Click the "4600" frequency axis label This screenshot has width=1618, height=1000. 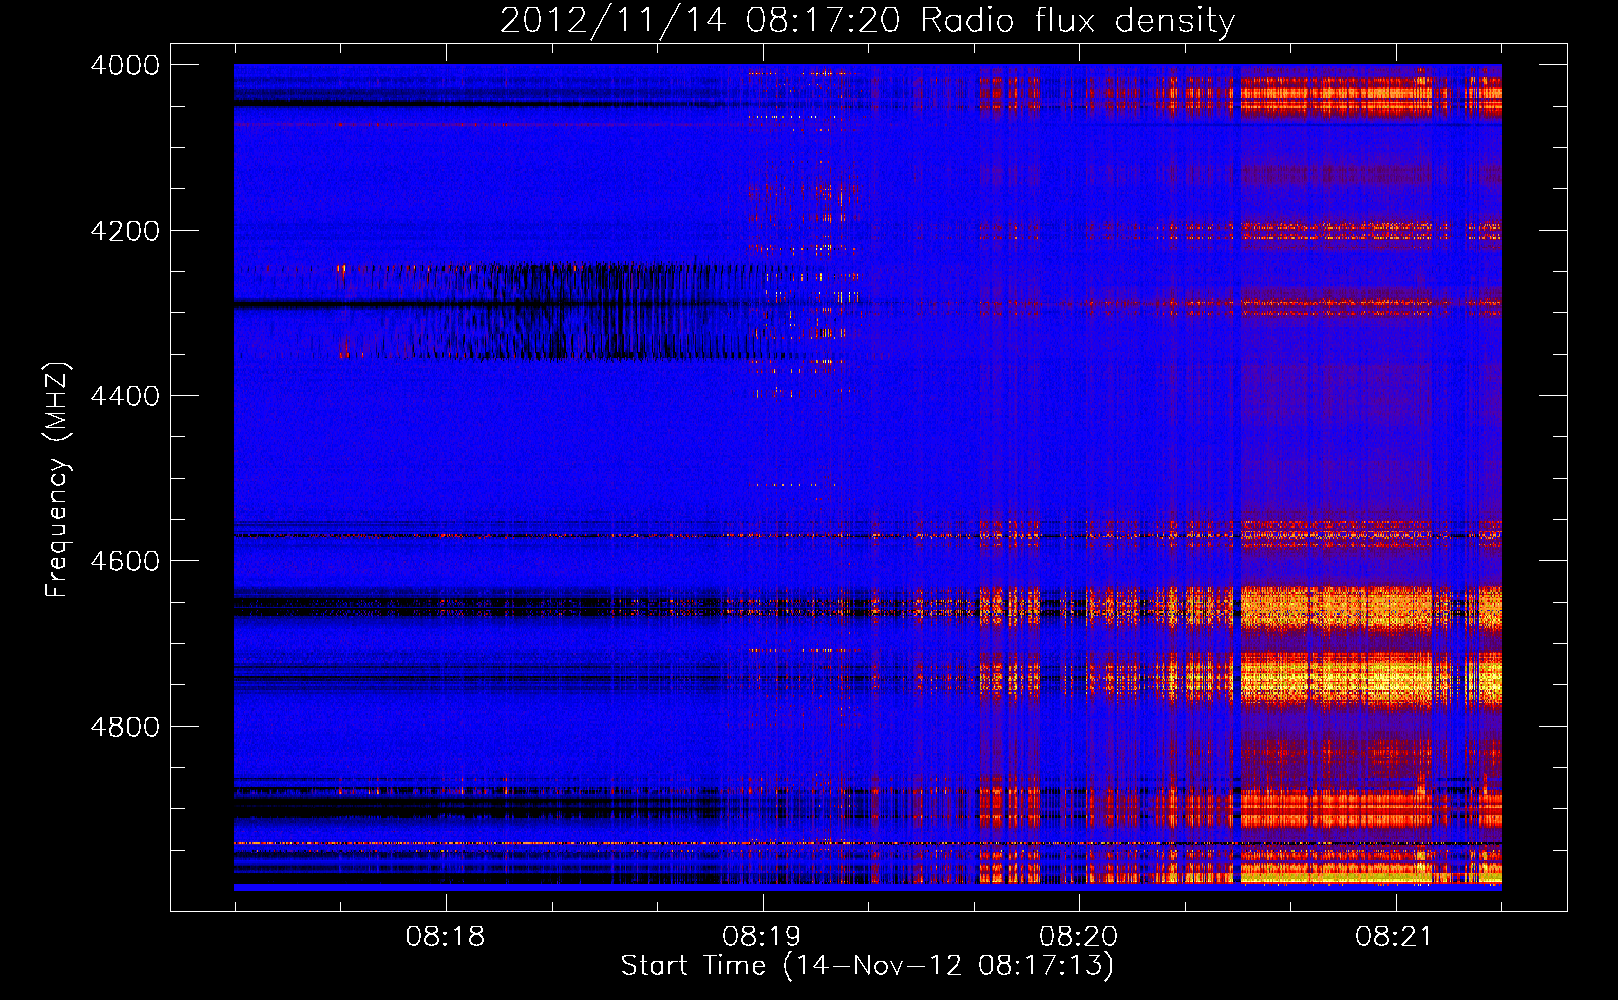(124, 561)
